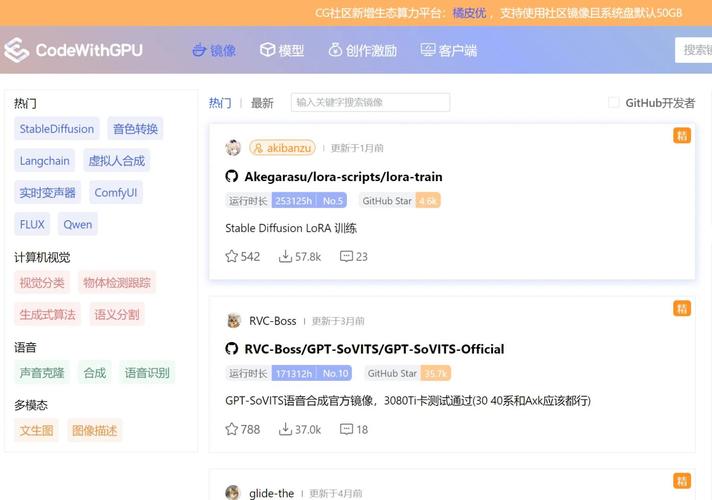Select the 虚拟人合成 tag

click(x=117, y=161)
